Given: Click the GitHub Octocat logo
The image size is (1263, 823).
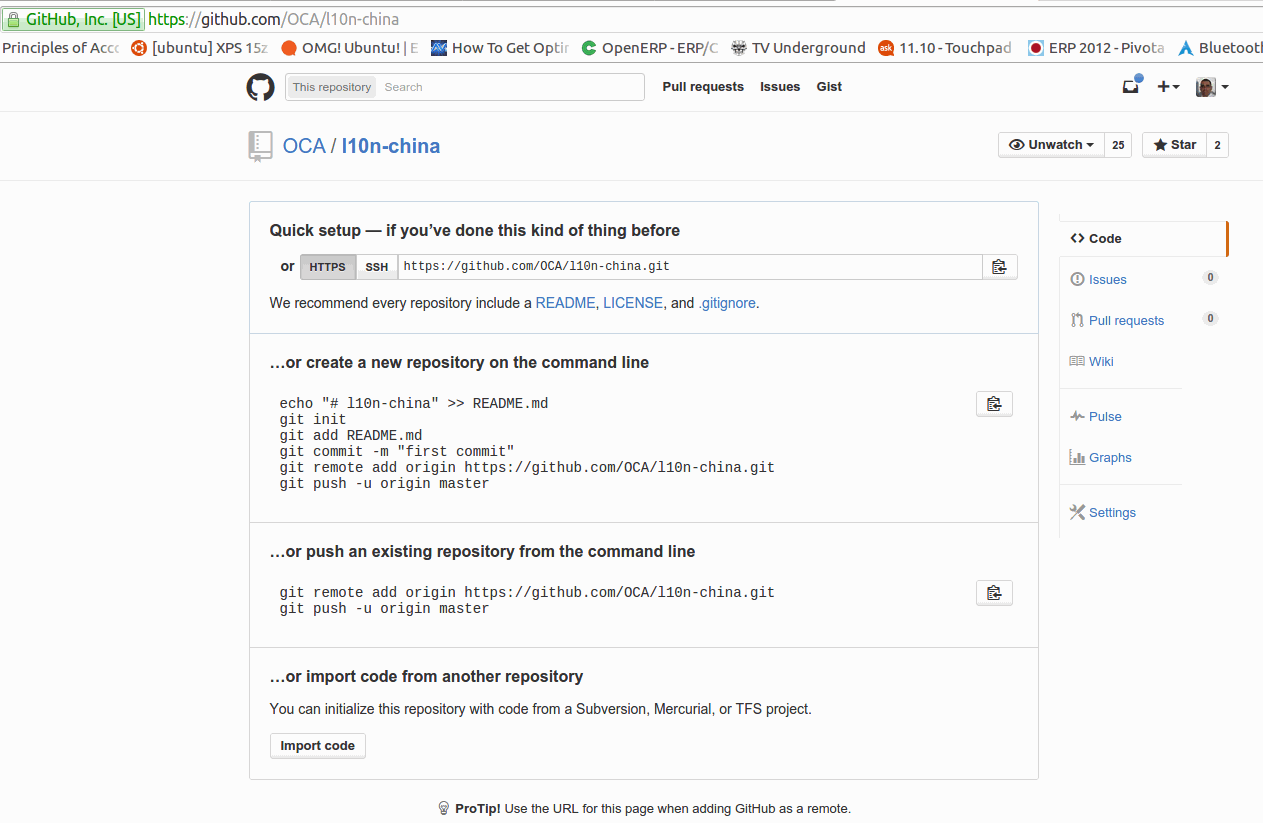Looking at the screenshot, I should tap(260, 87).
